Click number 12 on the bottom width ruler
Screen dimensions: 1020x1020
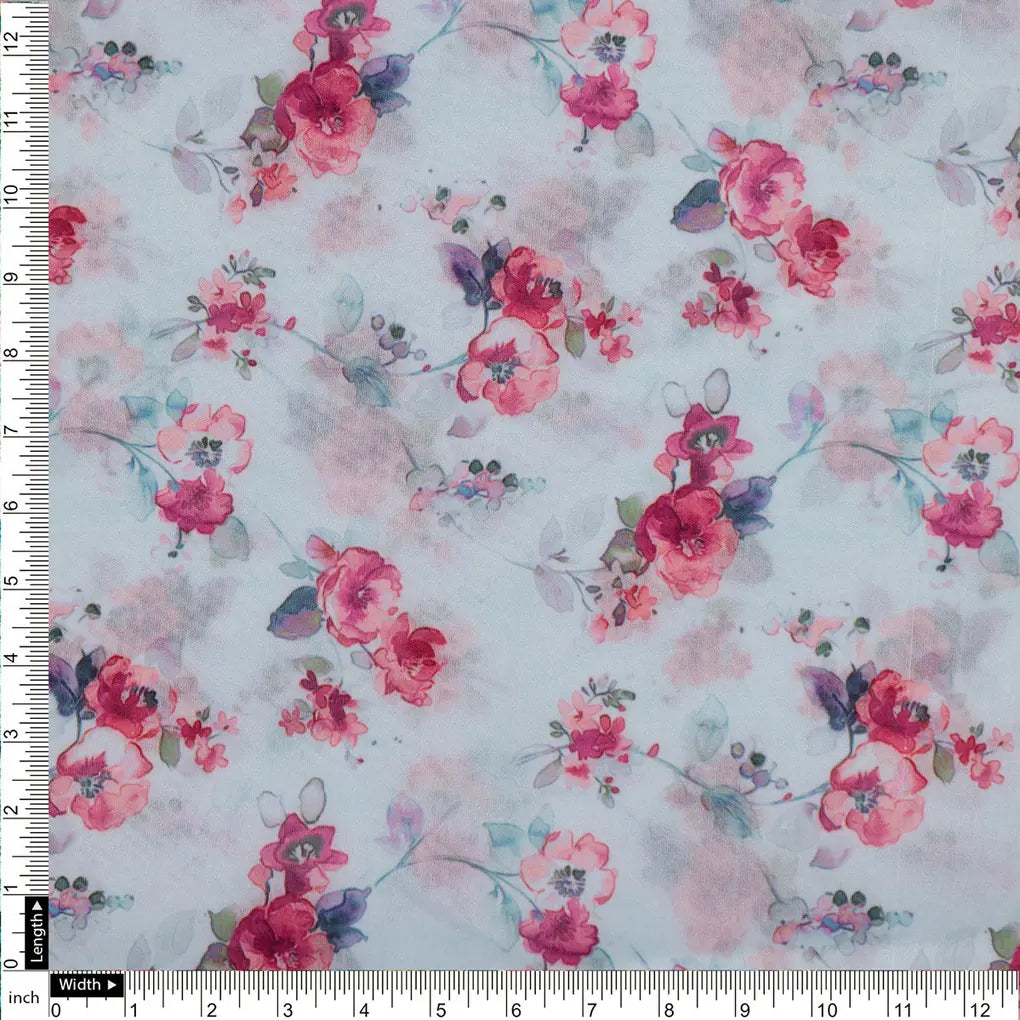coord(980,1009)
